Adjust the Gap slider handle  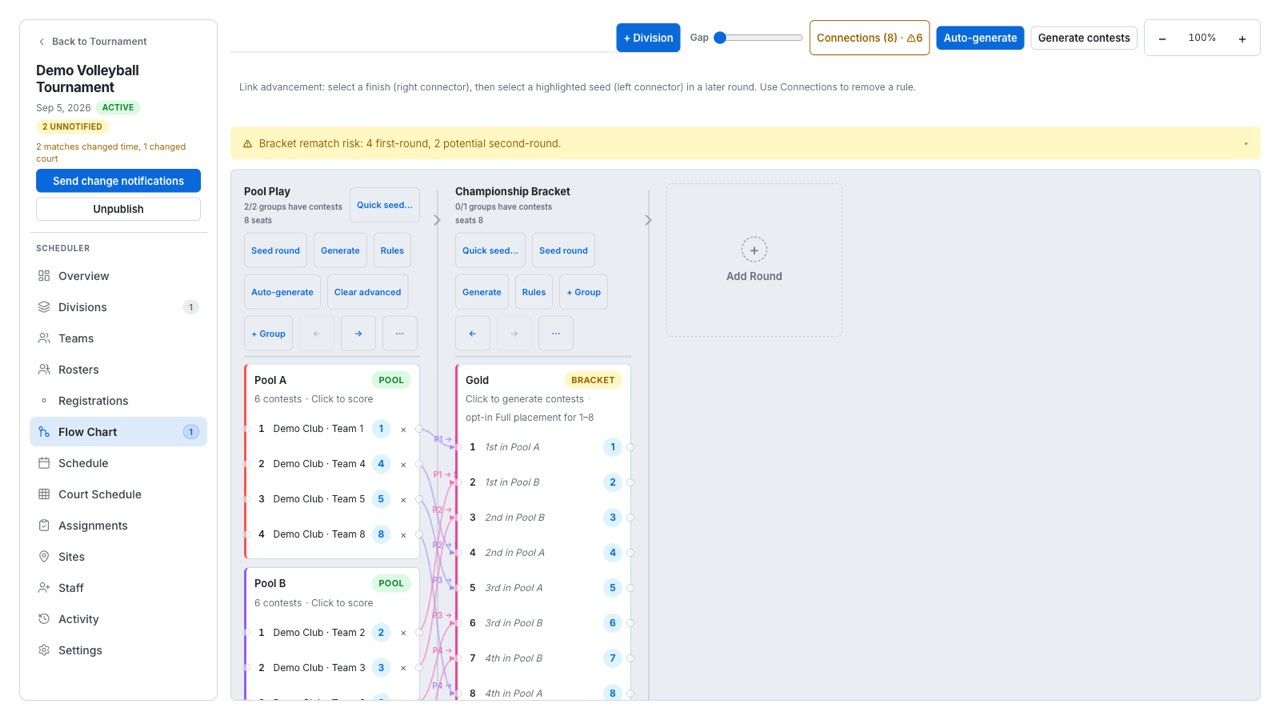click(720, 38)
